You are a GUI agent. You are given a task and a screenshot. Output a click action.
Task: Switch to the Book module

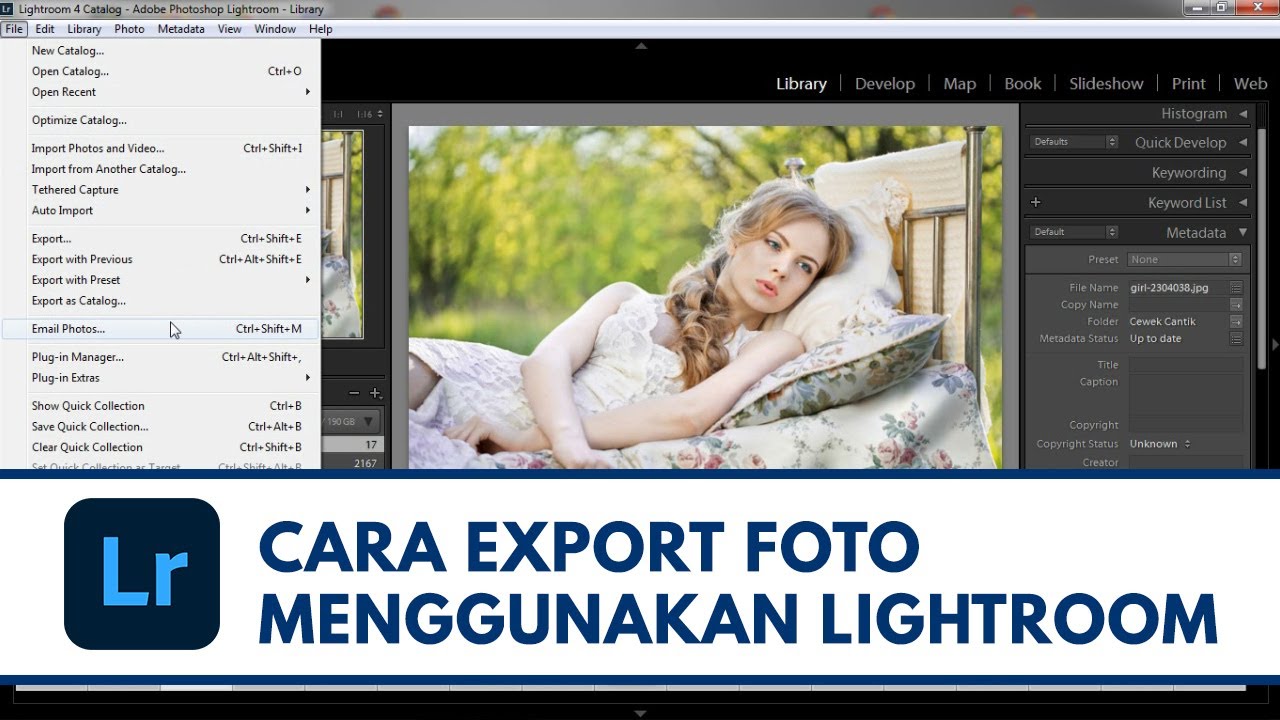tap(1023, 84)
